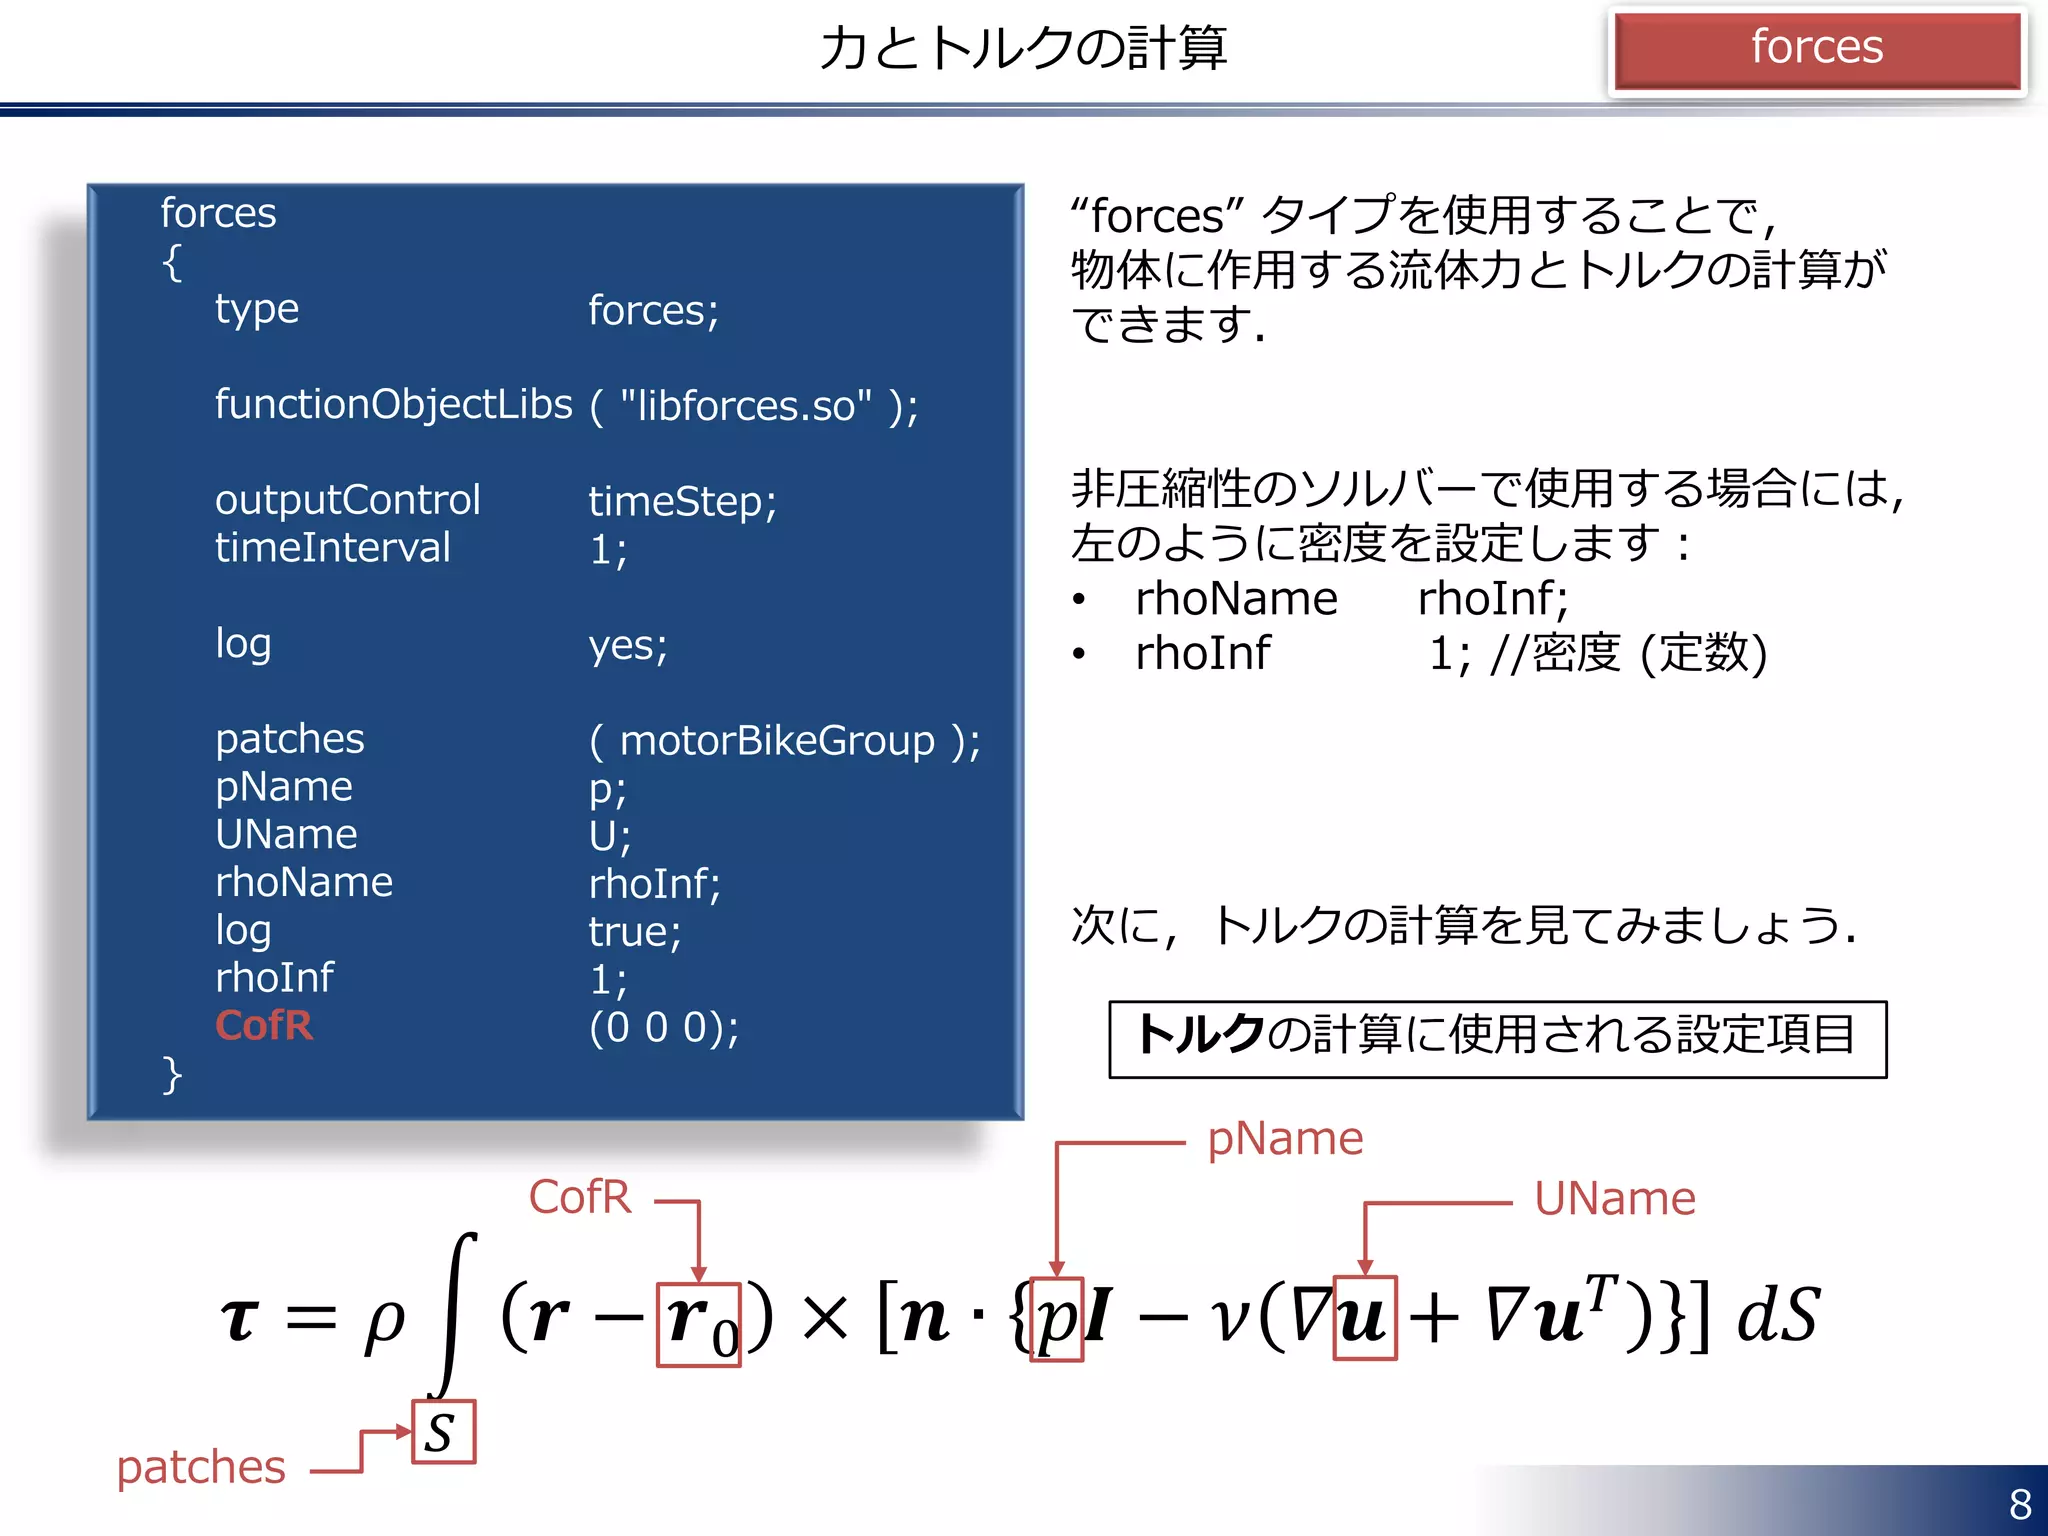The image size is (2048, 1536).
Task: Click the (0 0 0); vector value
Action: pos(664,1028)
